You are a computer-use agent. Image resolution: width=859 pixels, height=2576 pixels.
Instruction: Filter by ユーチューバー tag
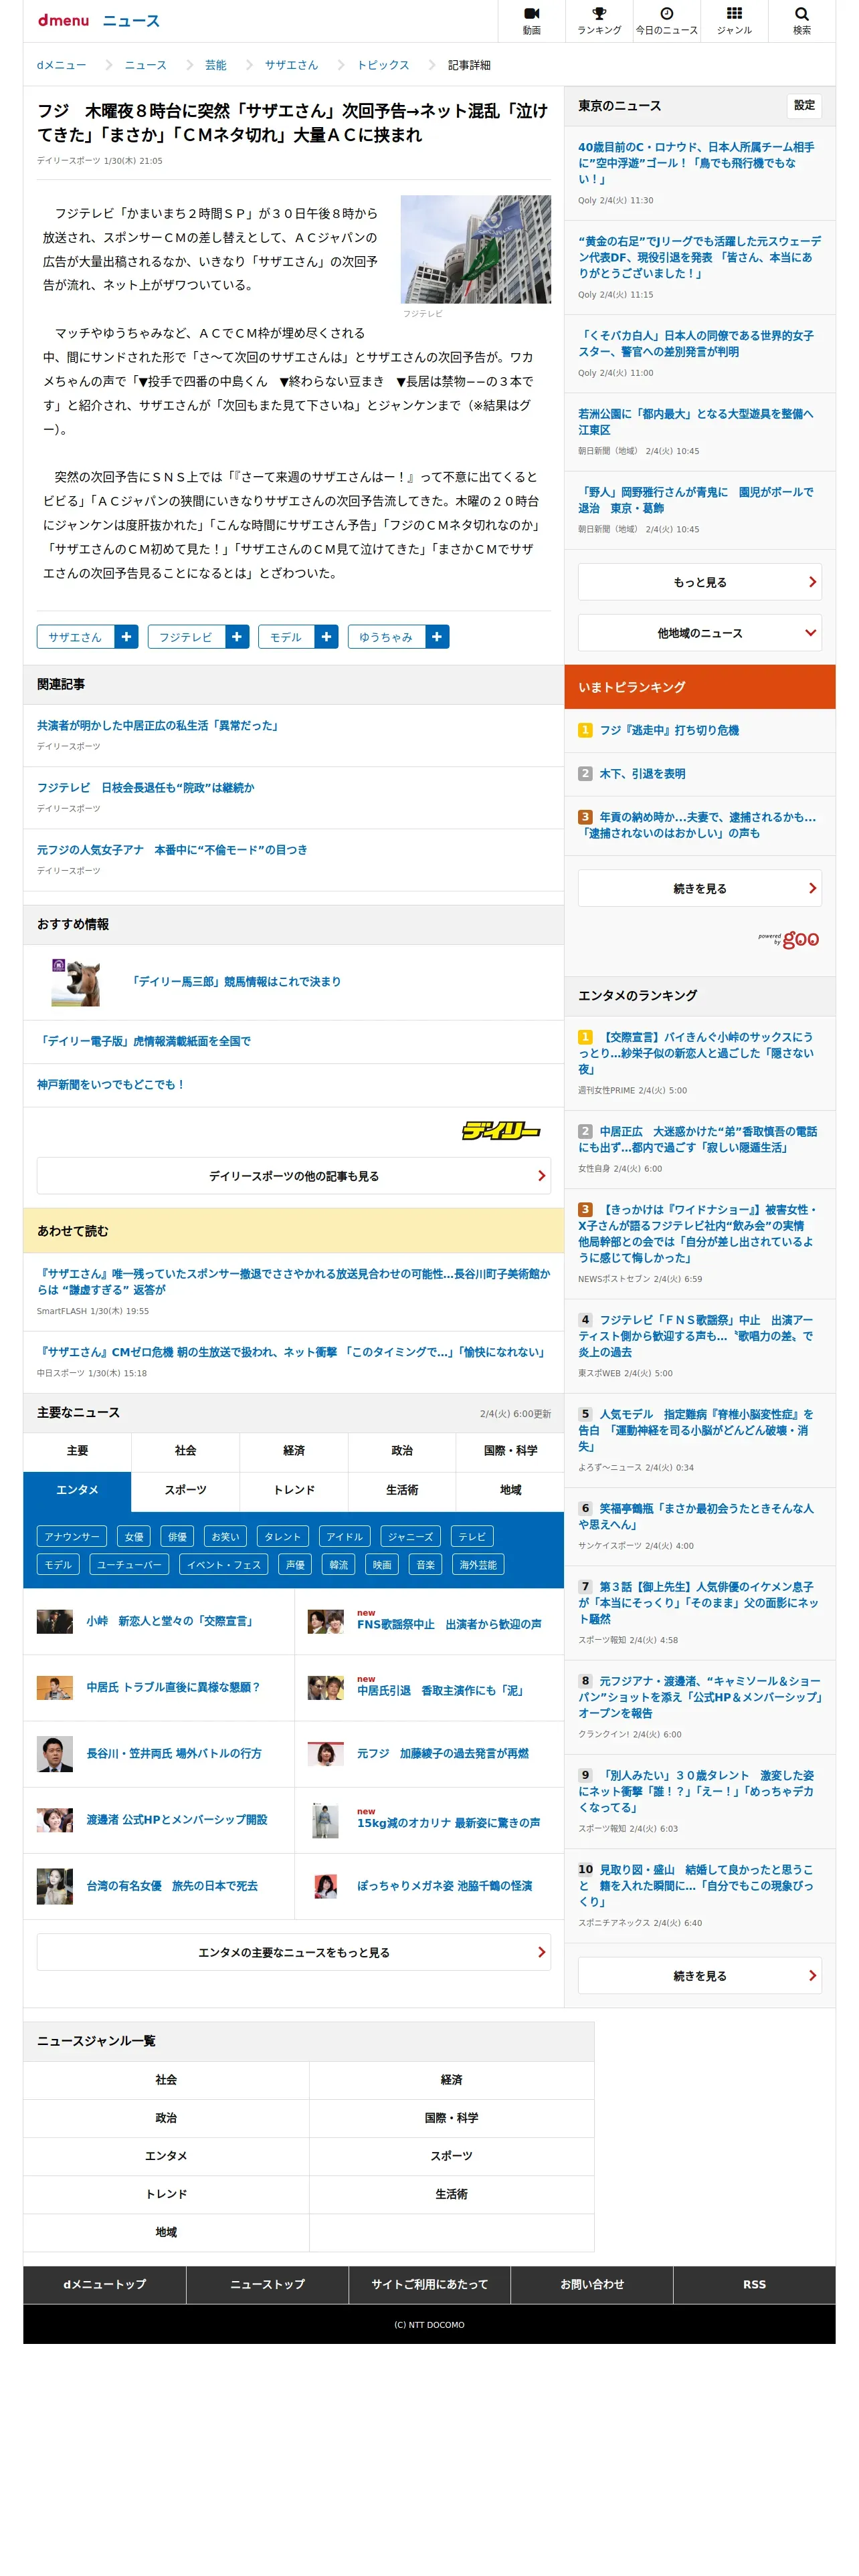coord(129,1564)
